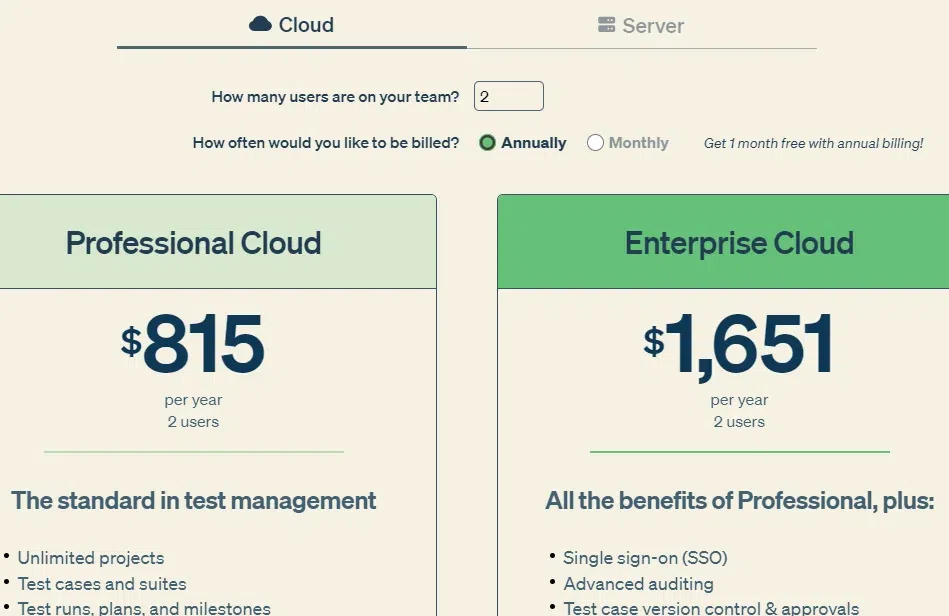Click the Professional Cloud plan header

click(194, 243)
